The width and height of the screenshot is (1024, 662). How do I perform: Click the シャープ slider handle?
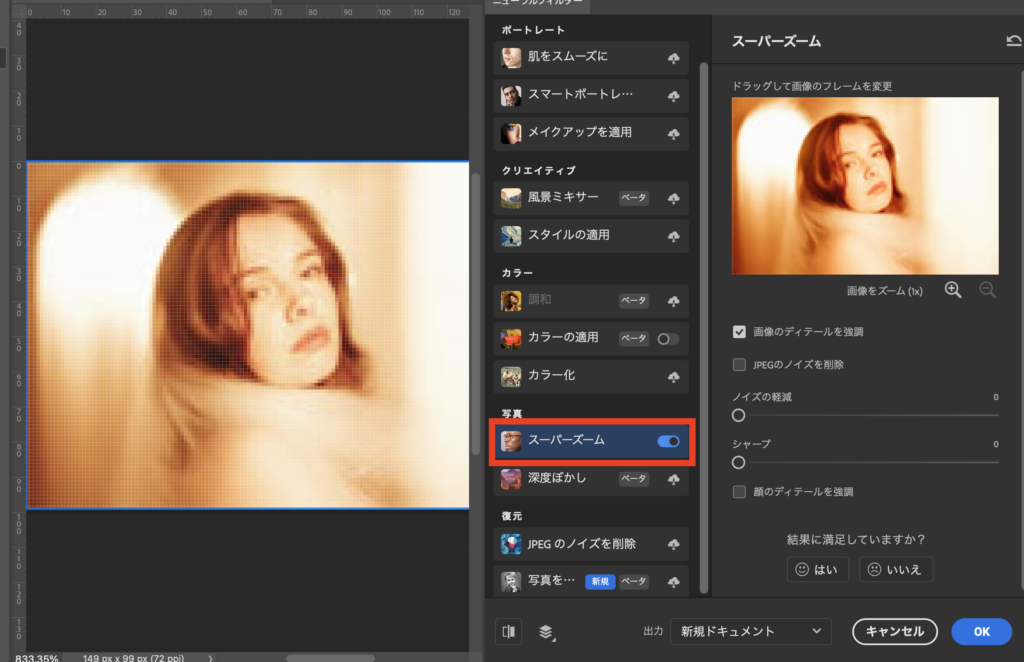coord(739,462)
